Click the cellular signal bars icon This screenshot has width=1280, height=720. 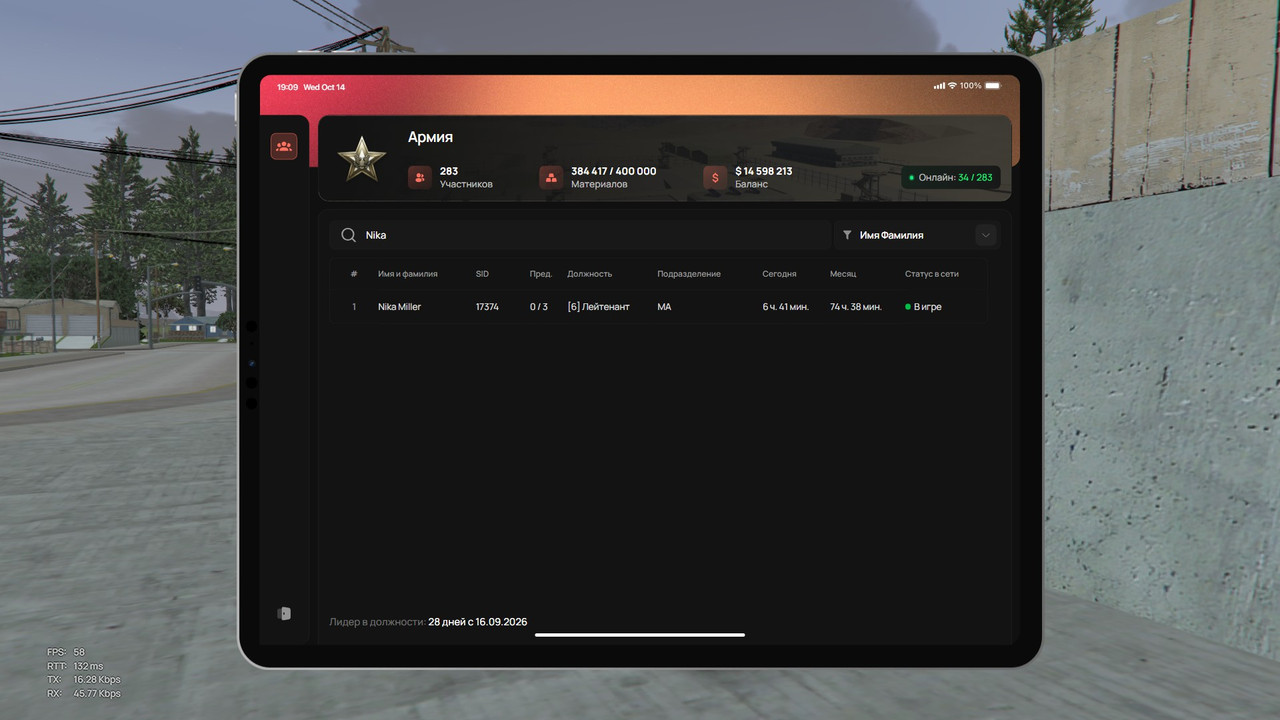(939, 86)
